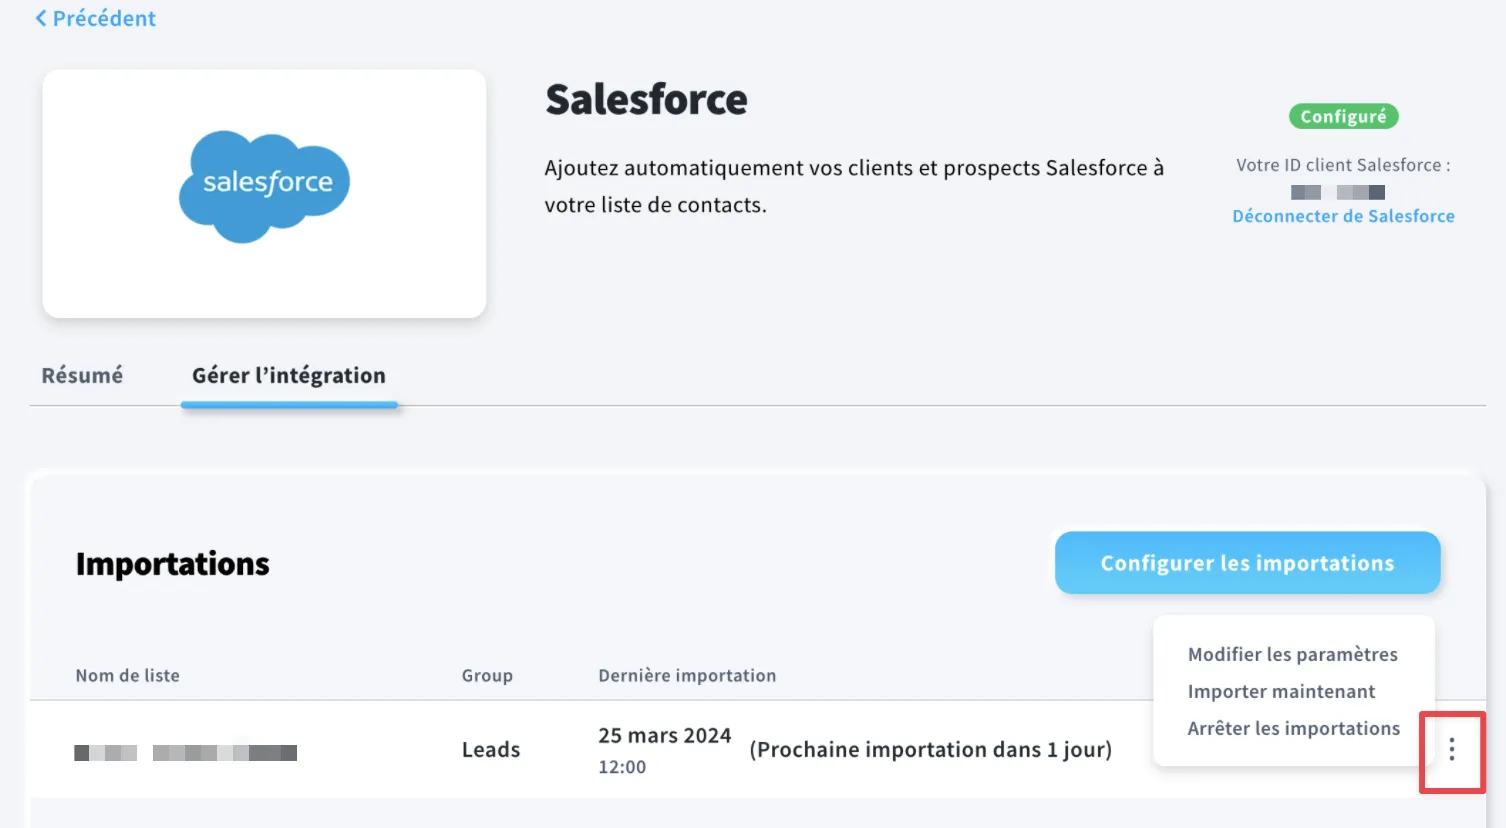Image resolution: width=1506 pixels, height=828 pixels.
Task: Click the Nom de liste column header
Action: tap(128, 676)
